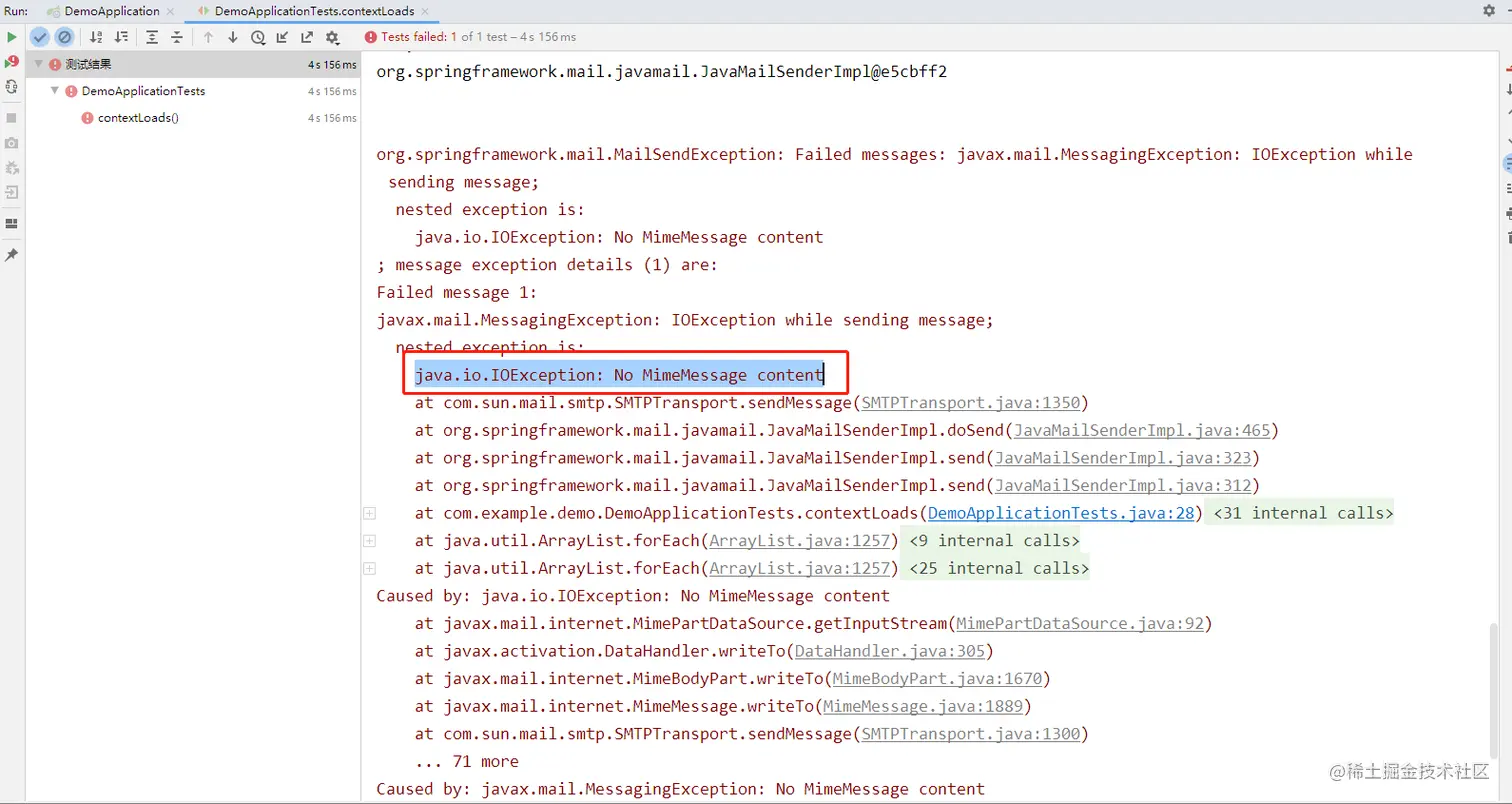The image size is (1512, 804).
Task: Open DemoApplicationTests.java line 28 link
Action: coord(1058,512)
